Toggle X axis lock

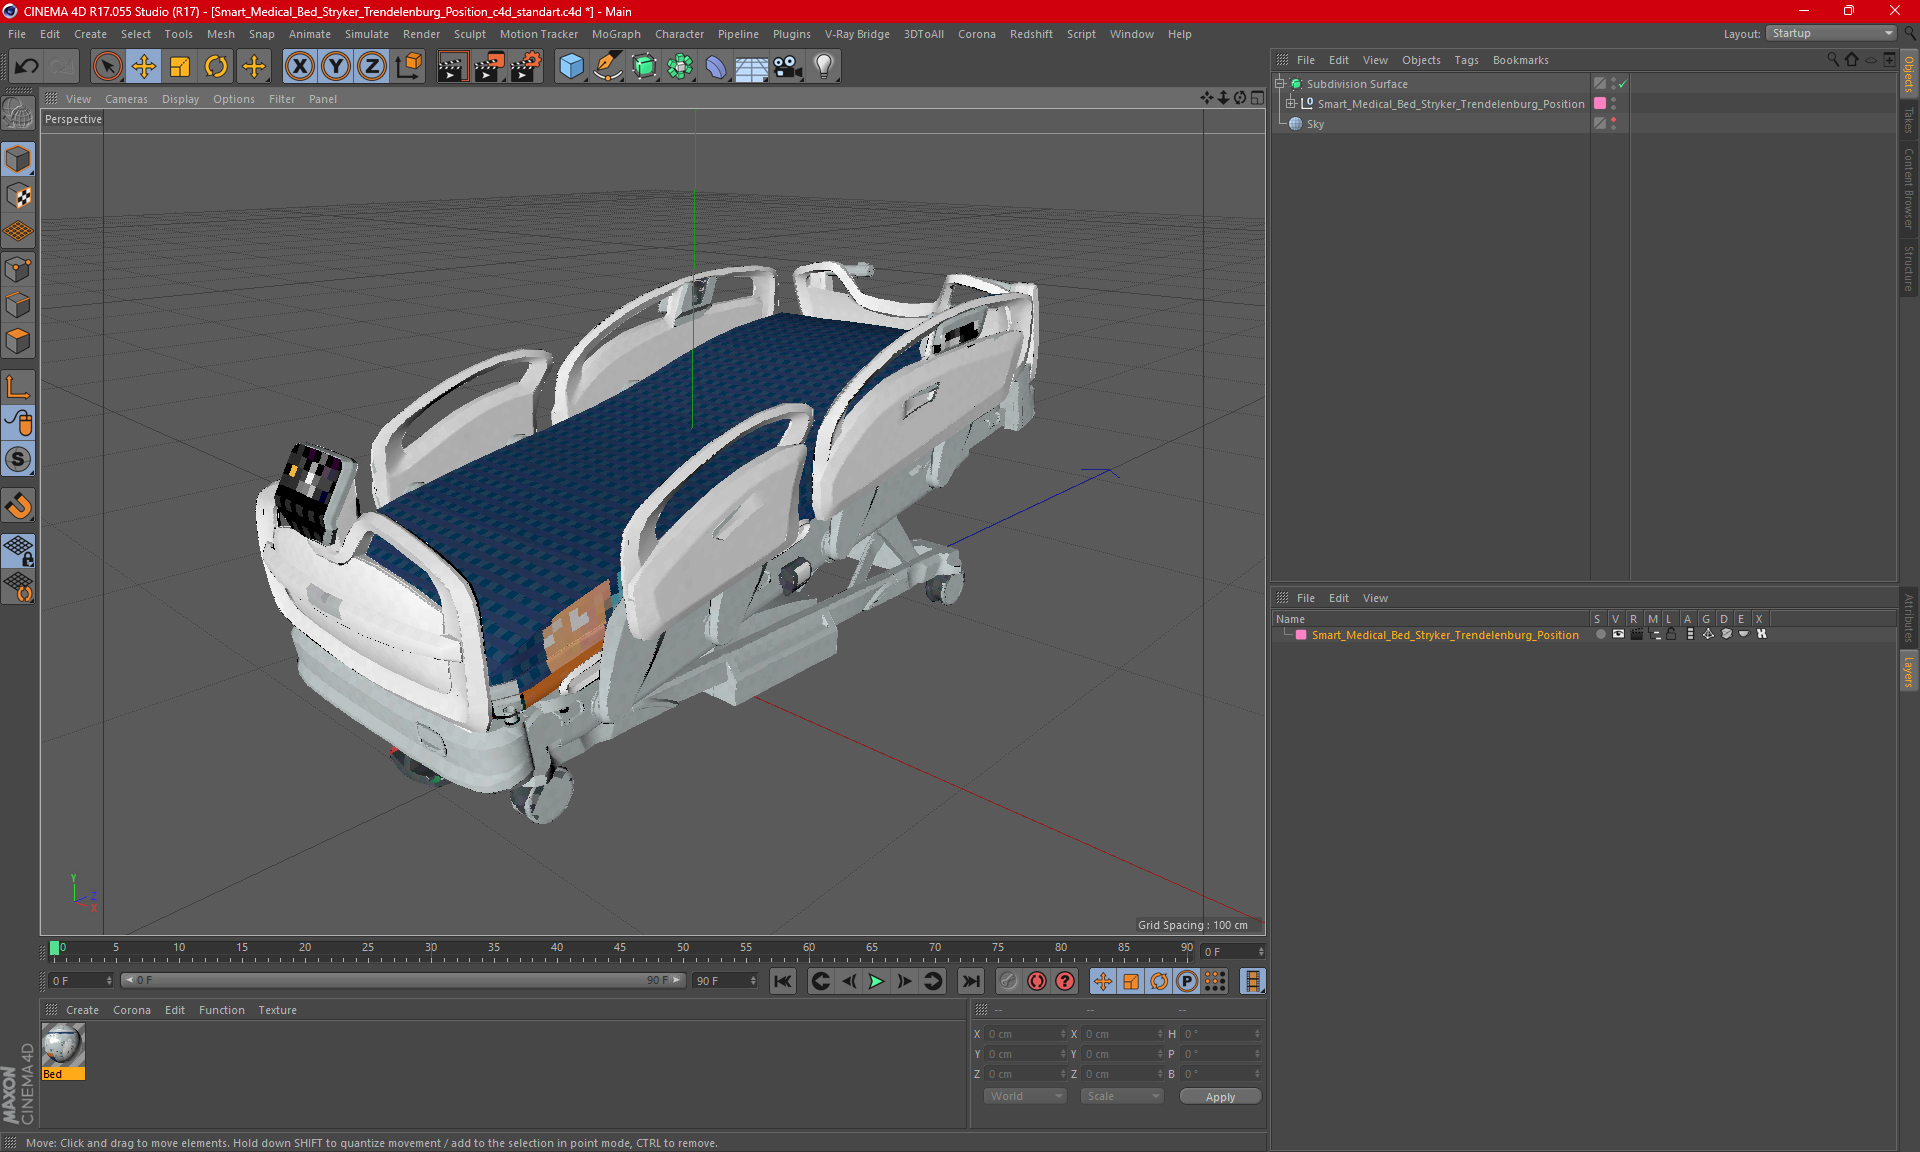[299, 67]
